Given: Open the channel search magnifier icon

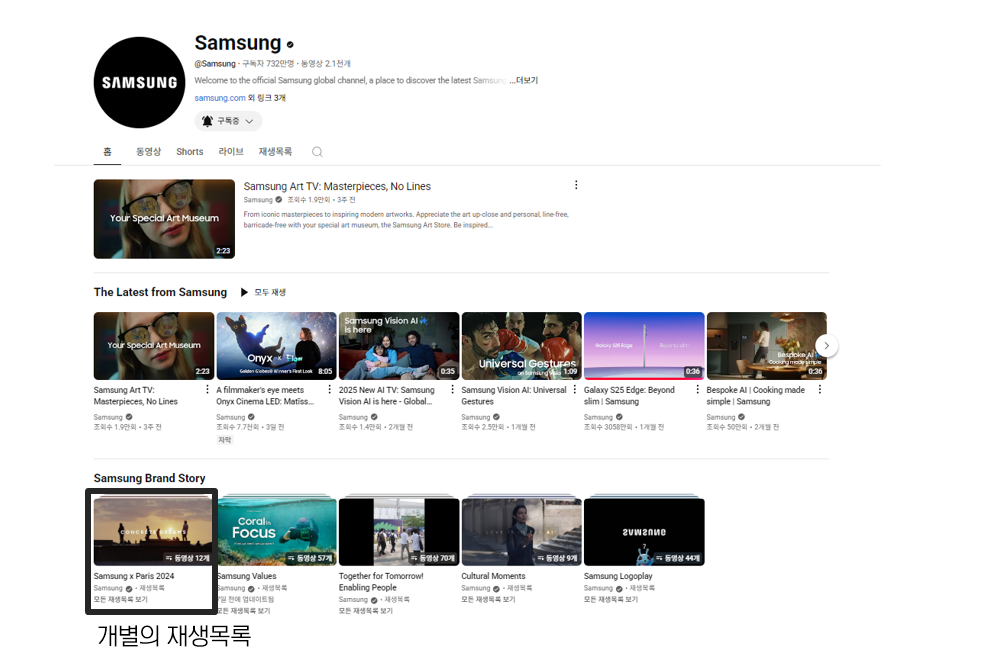Looking at the screenshot, I should click(x=317, y=152).
